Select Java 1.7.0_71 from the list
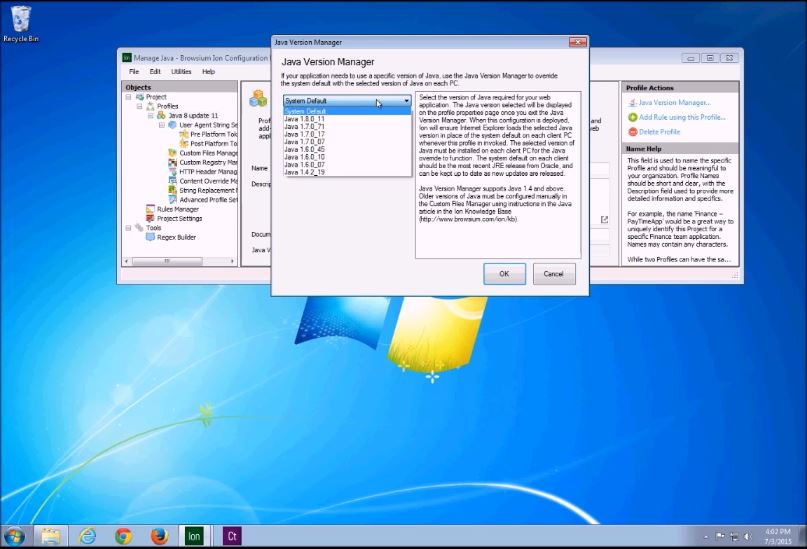Screen dimensions: 807x549 (x=347, y=127)
